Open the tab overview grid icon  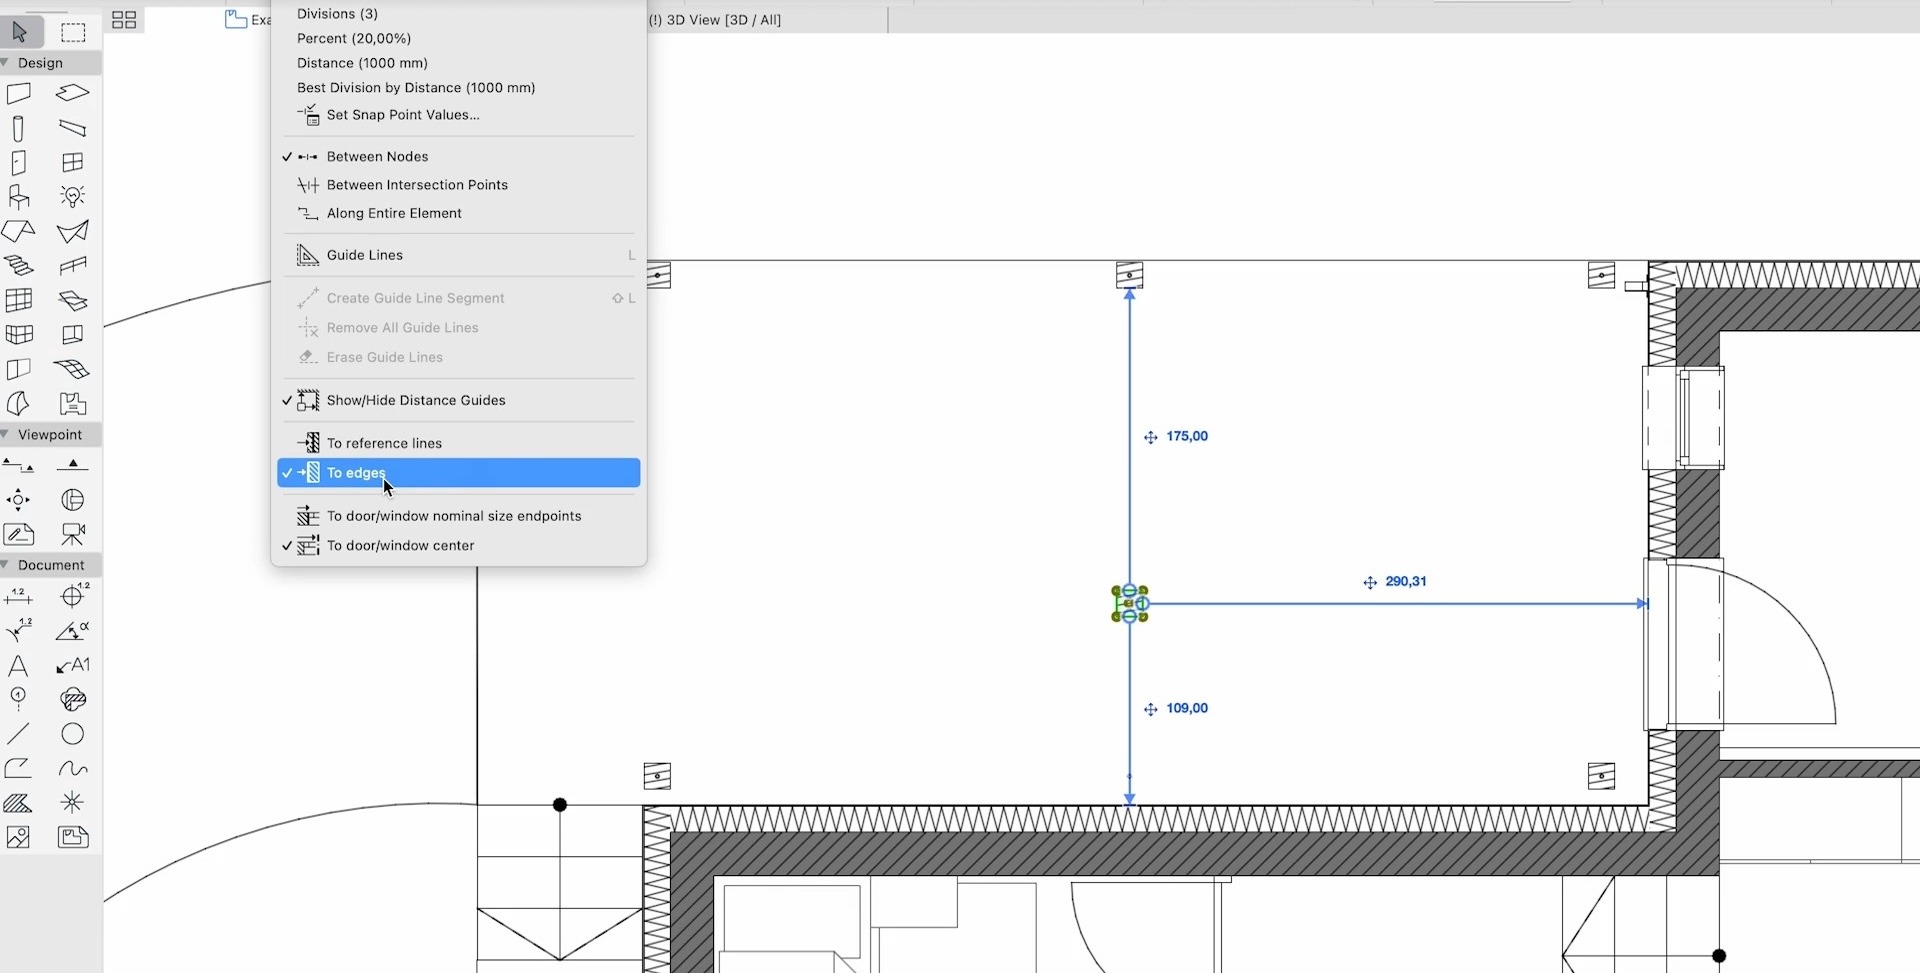click(x=124, y=20)
